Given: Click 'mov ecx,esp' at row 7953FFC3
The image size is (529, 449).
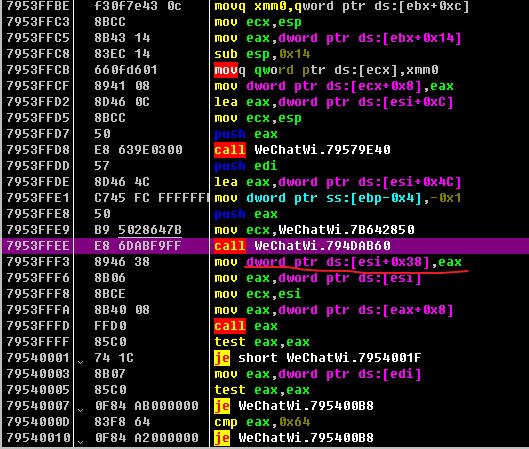Looking at the screenshot, I should coord(258,22).
